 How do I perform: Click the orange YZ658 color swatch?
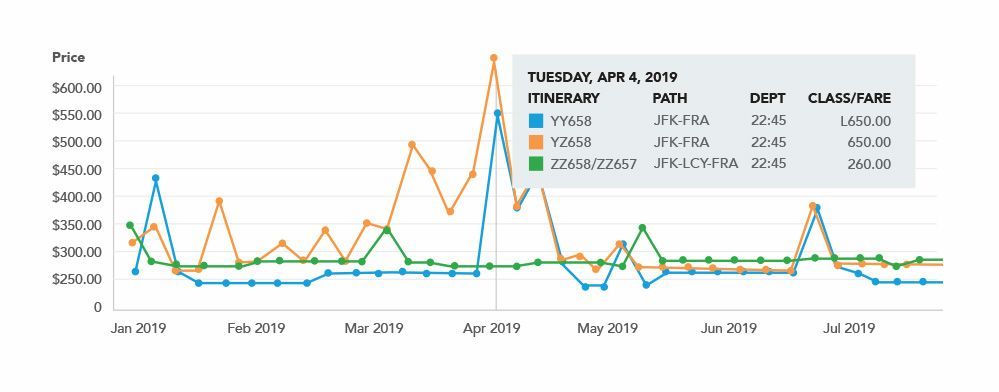pos(536,142)
